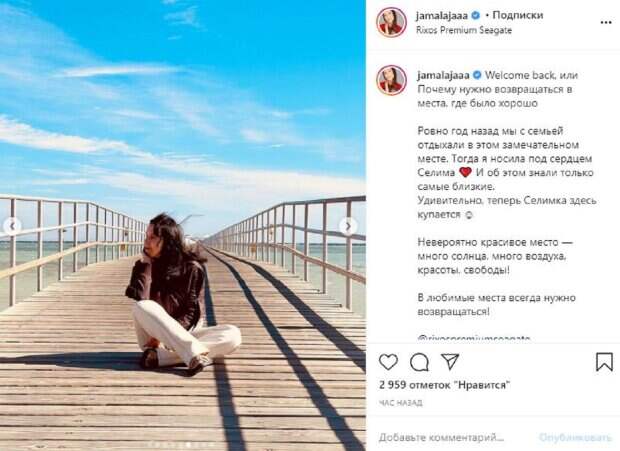Open jamalajaaa avatar beside the caption
Screen dimensions: 620x451
(391, 81)
